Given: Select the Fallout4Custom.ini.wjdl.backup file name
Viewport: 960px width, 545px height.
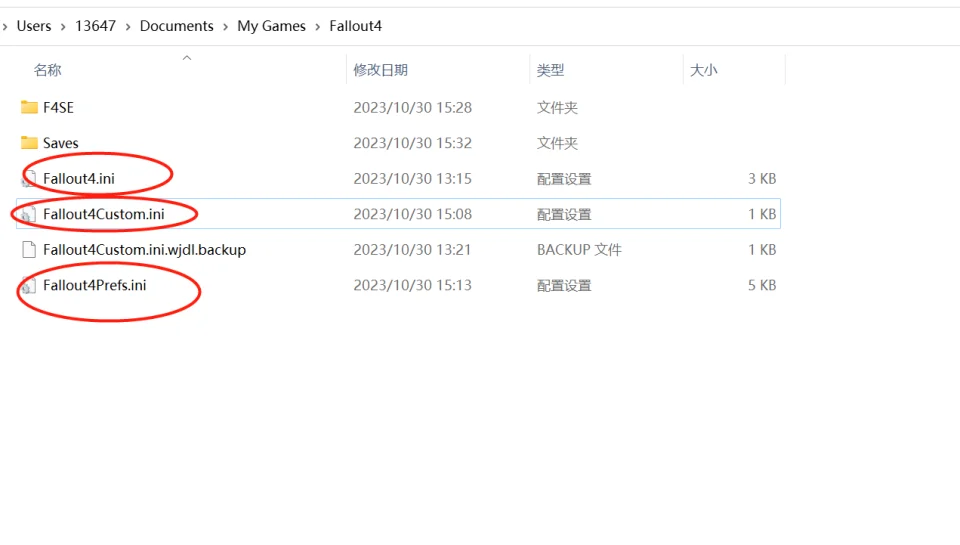Looking at the screenshot, I should tap(144, 250).
